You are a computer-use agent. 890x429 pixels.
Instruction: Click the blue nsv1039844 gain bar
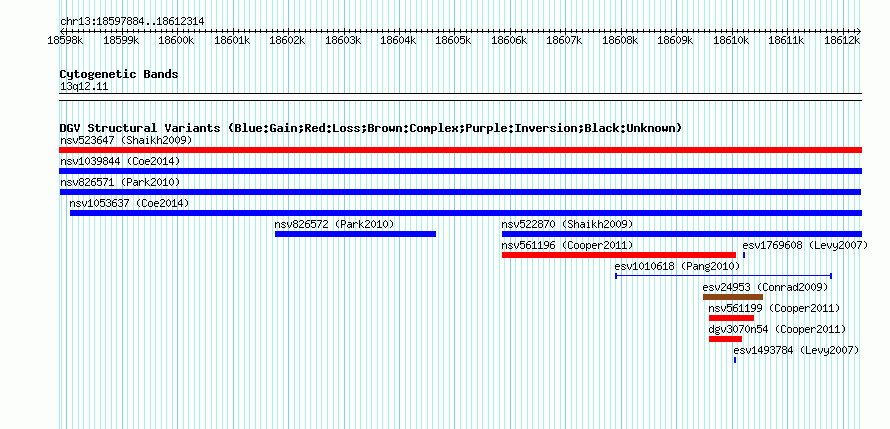pos(460,171)
